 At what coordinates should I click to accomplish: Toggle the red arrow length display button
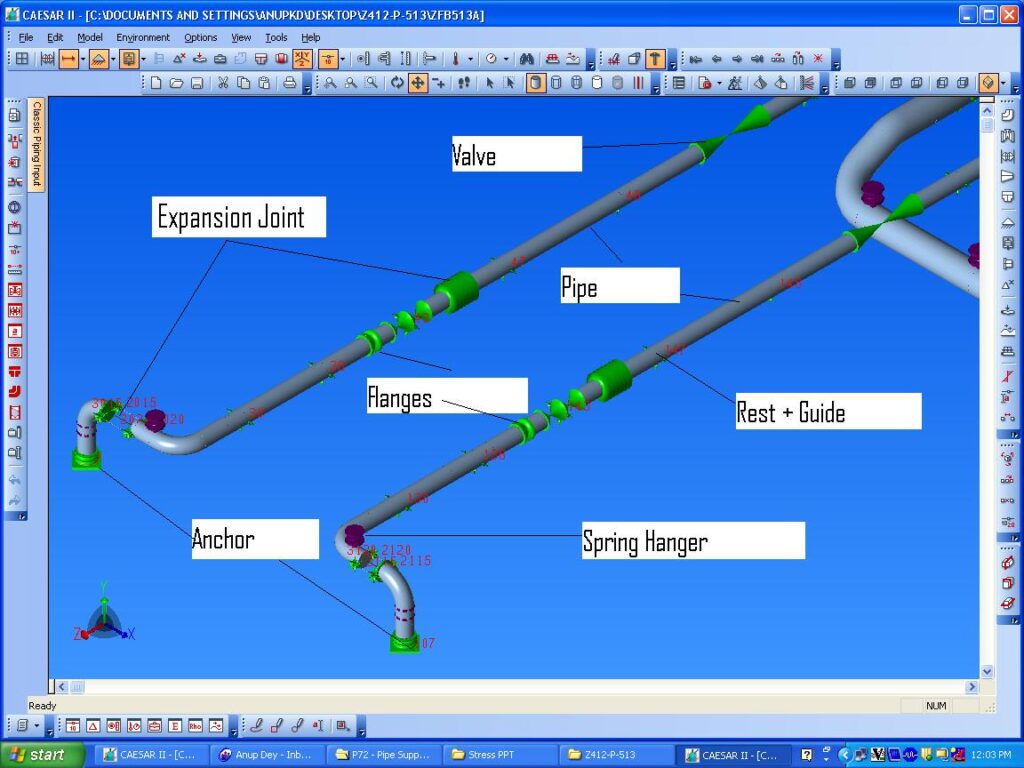68,59
